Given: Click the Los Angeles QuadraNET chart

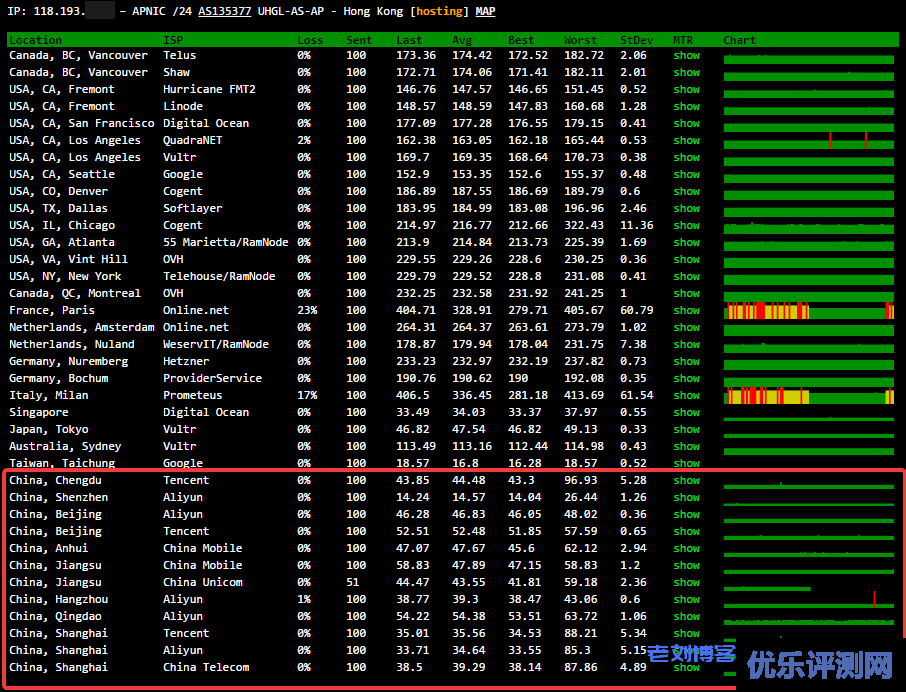Looking at the screenshot, I should pos(808,141).
